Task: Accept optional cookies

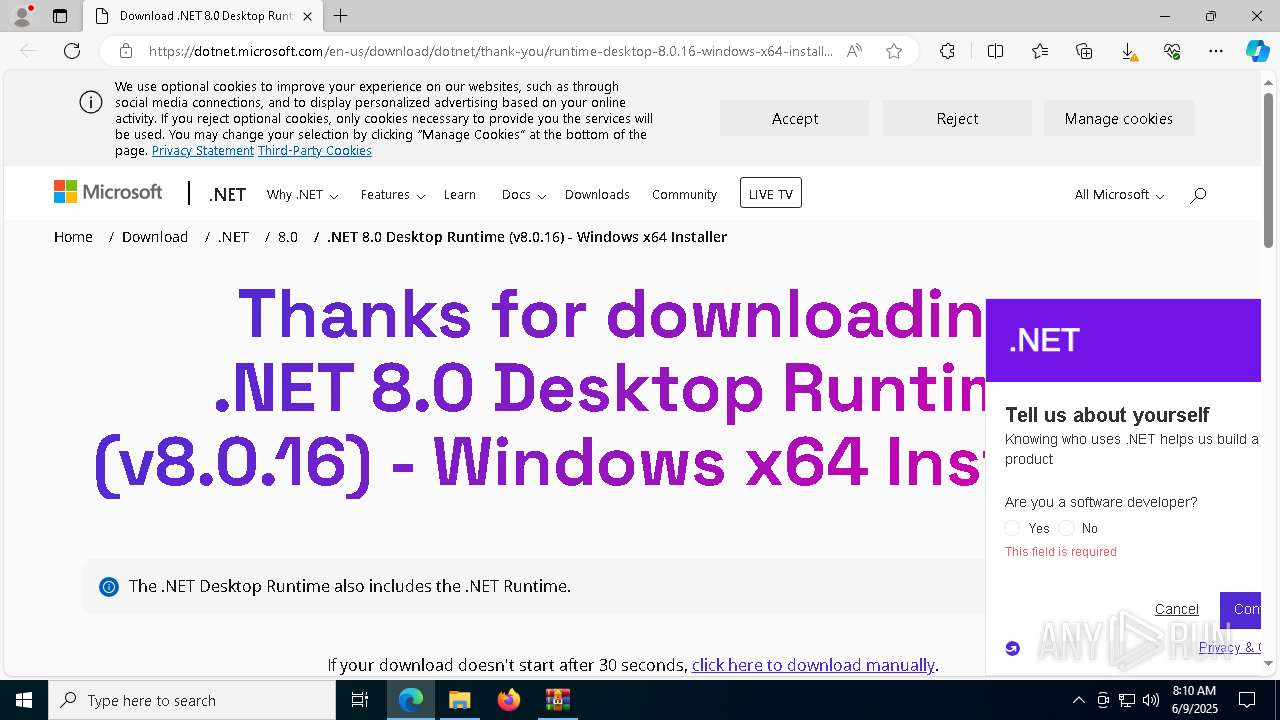Action: click(x=795, y=118)
